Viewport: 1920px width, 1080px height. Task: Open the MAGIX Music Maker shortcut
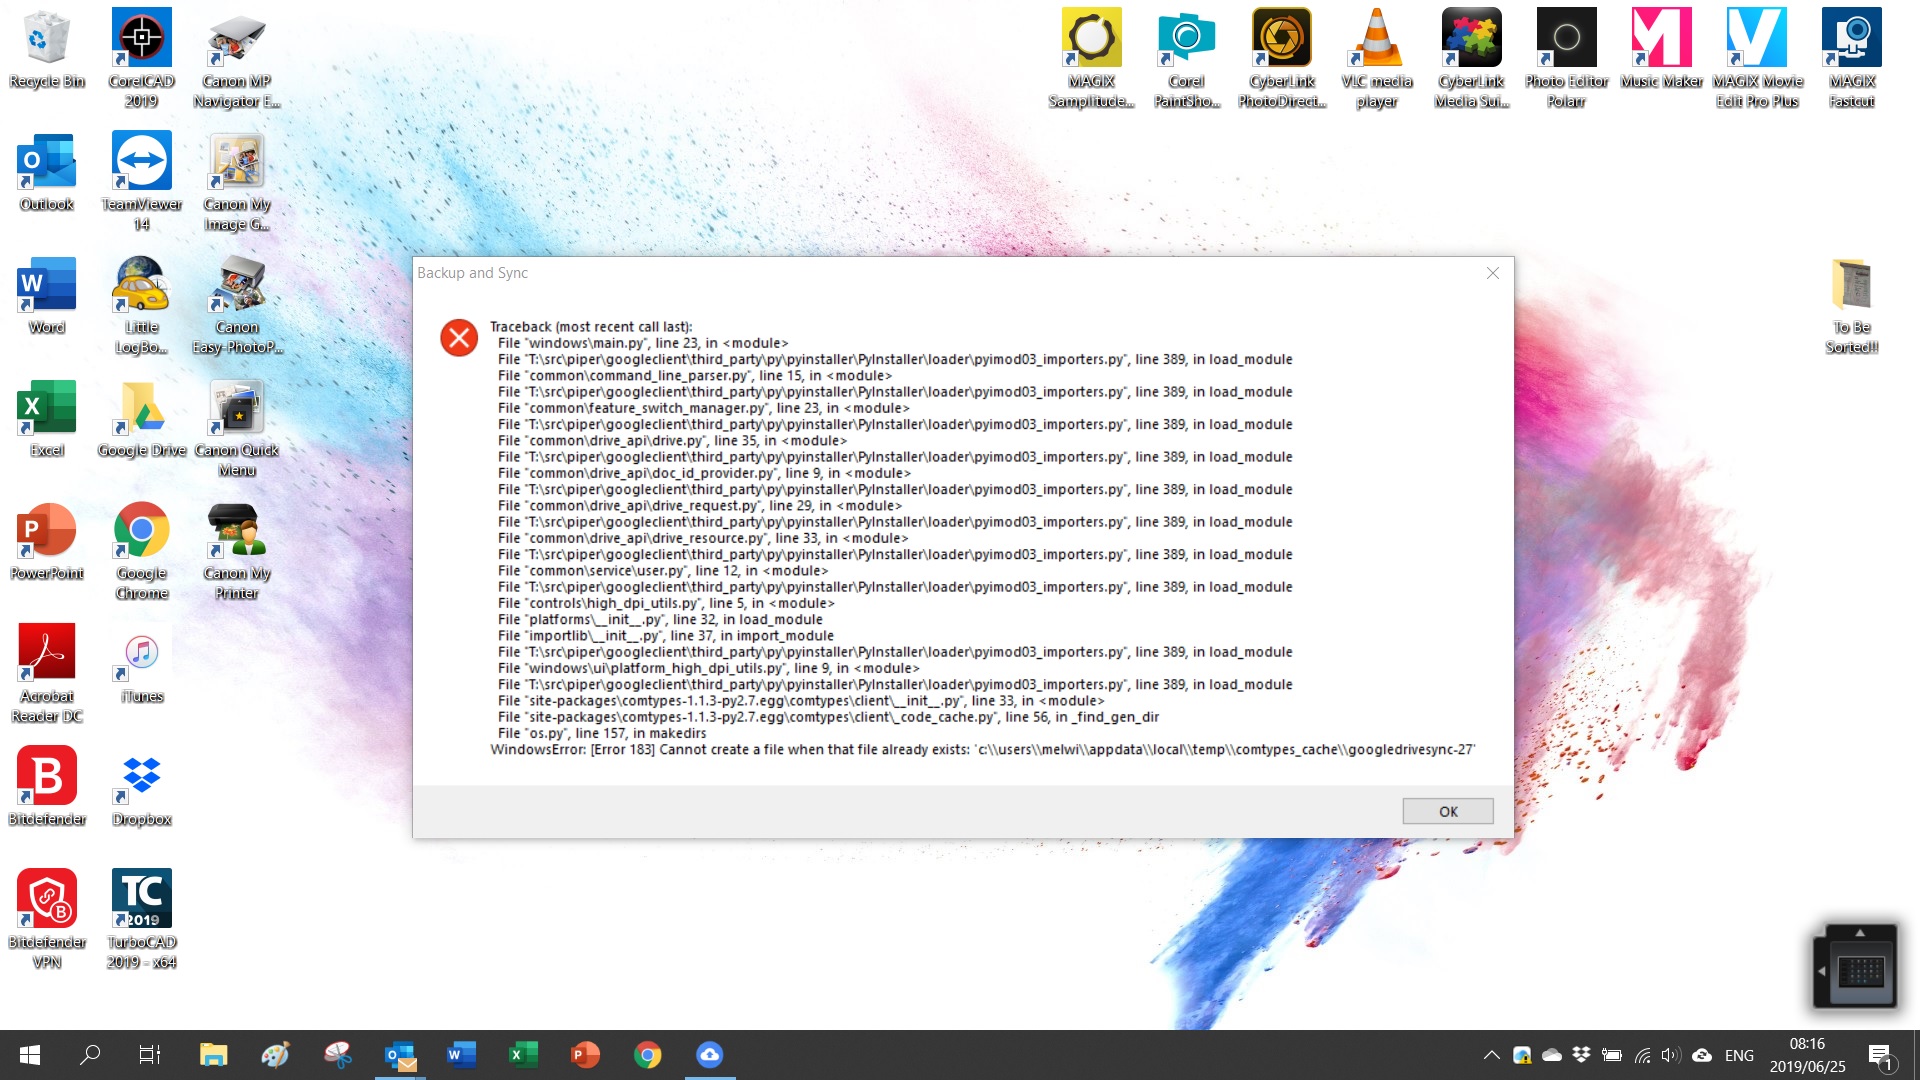point(1661,40)
